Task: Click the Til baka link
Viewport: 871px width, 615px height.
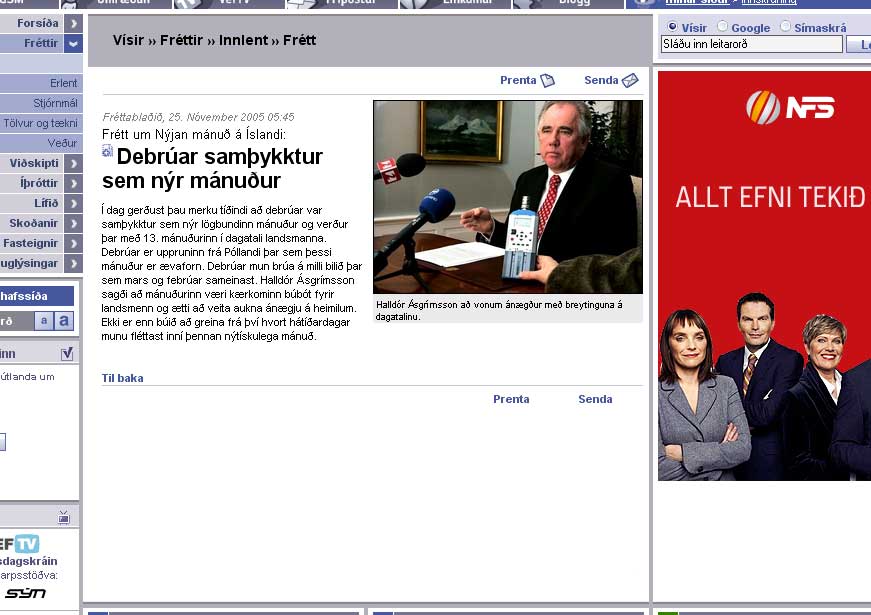Action: (122, 378)
